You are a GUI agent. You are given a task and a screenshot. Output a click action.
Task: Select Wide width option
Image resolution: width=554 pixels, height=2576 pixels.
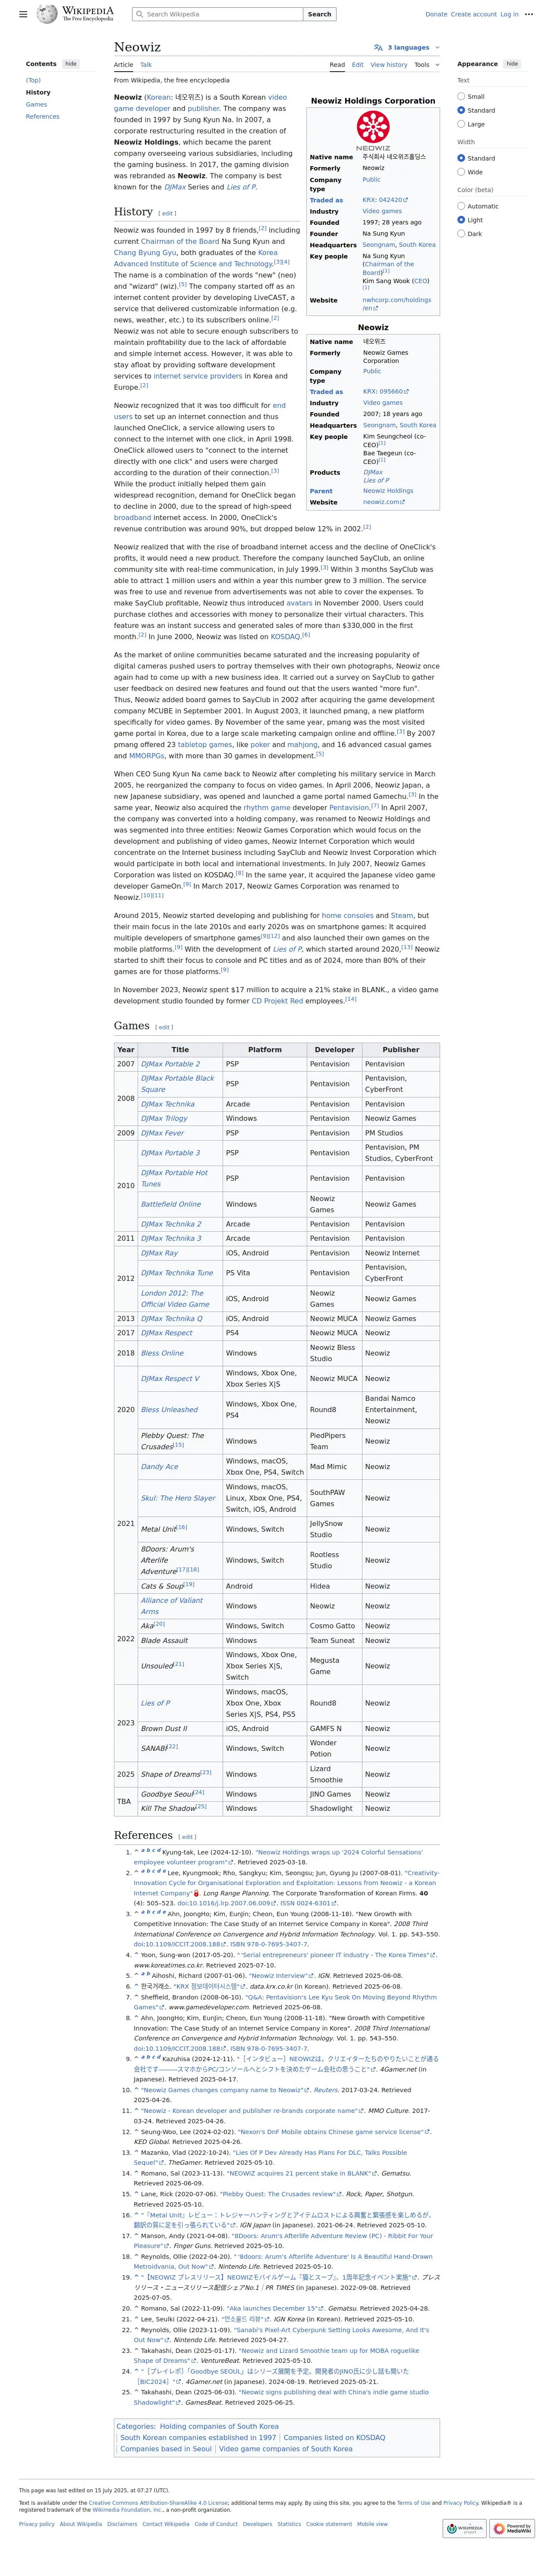(461, 172)
